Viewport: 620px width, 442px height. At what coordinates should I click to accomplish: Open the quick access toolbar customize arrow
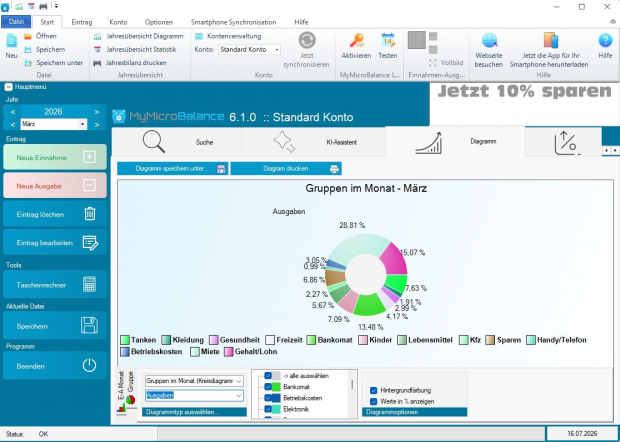[x=57, y=6]
